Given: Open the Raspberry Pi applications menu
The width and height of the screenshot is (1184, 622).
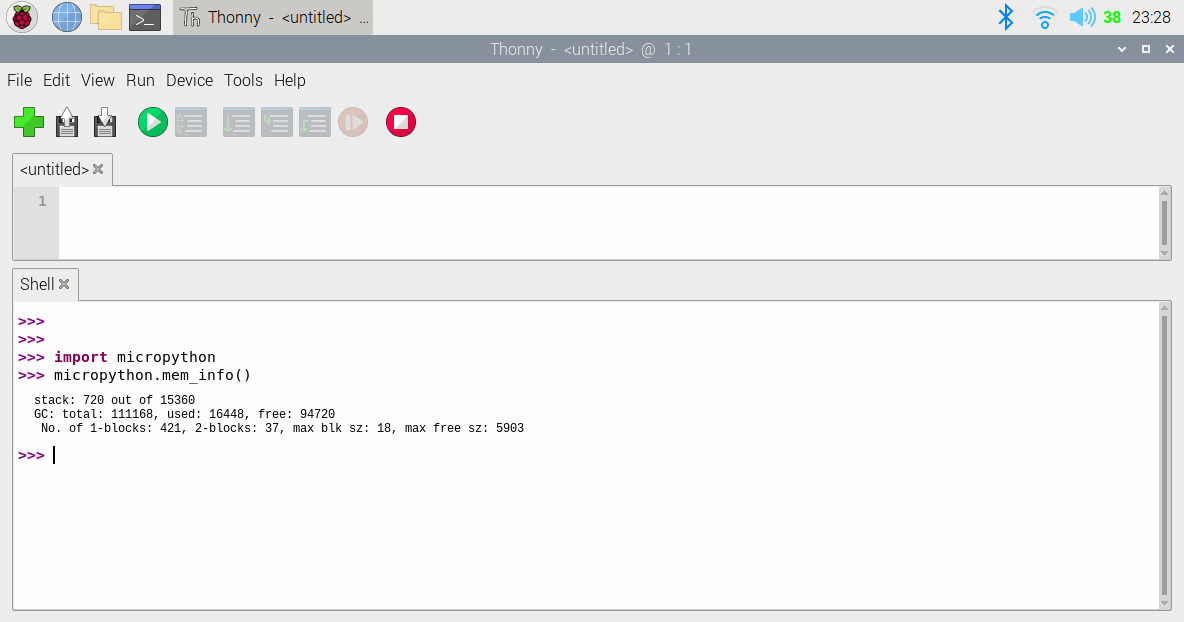Looking at the screenshot, I should coord(21,16).
